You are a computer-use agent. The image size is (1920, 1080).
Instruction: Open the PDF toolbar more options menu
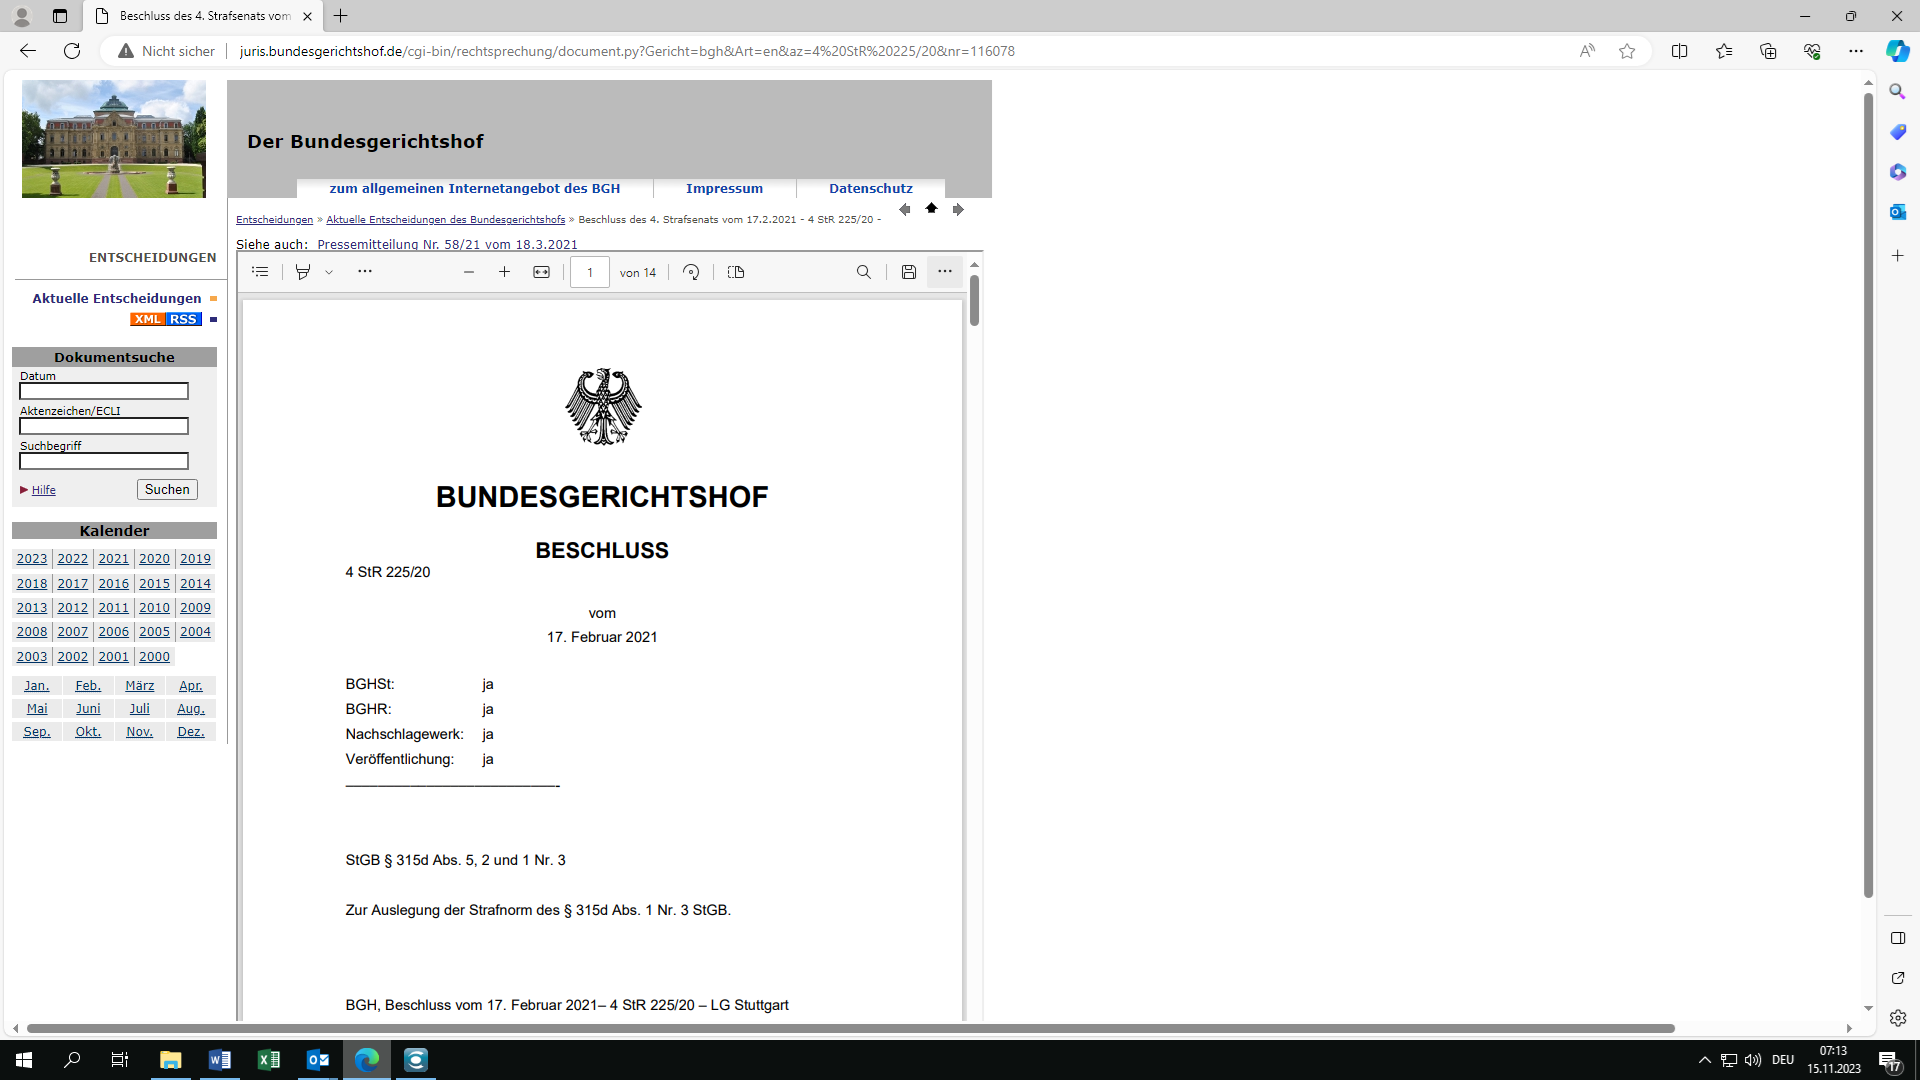pos(944,272)
